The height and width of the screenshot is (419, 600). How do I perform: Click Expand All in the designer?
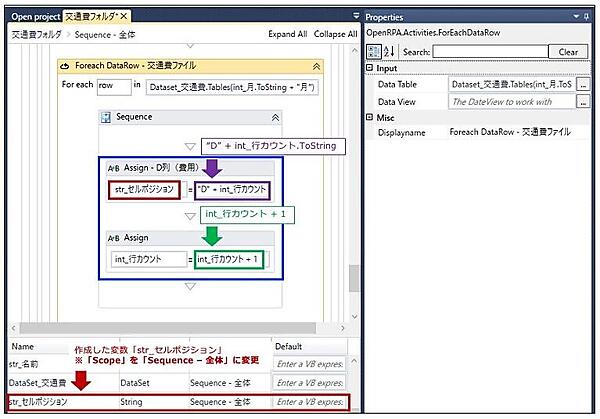(287, 34)
